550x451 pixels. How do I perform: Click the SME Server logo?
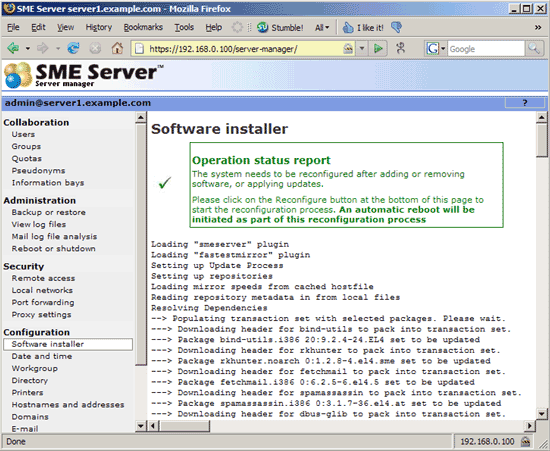pyautogui.click(x=83, y=75)
